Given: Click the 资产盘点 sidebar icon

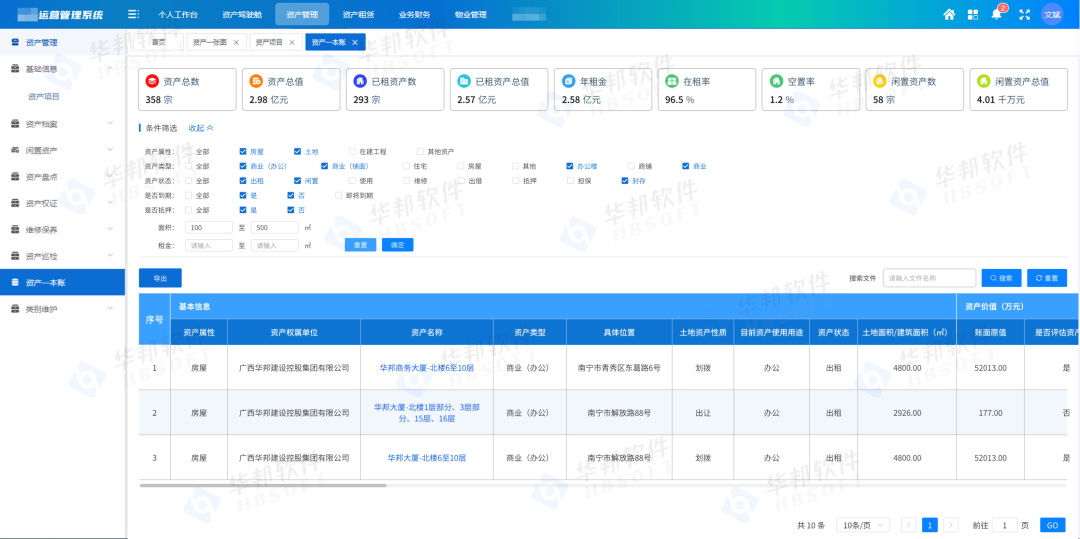Looking at the screenshot, I should click(x=15, y=177).
